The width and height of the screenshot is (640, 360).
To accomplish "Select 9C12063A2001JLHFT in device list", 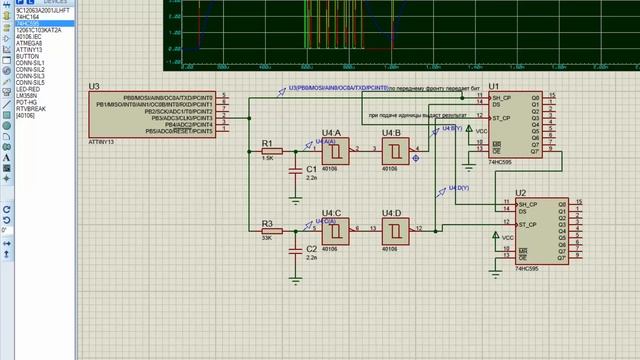I will click(44, 10).
